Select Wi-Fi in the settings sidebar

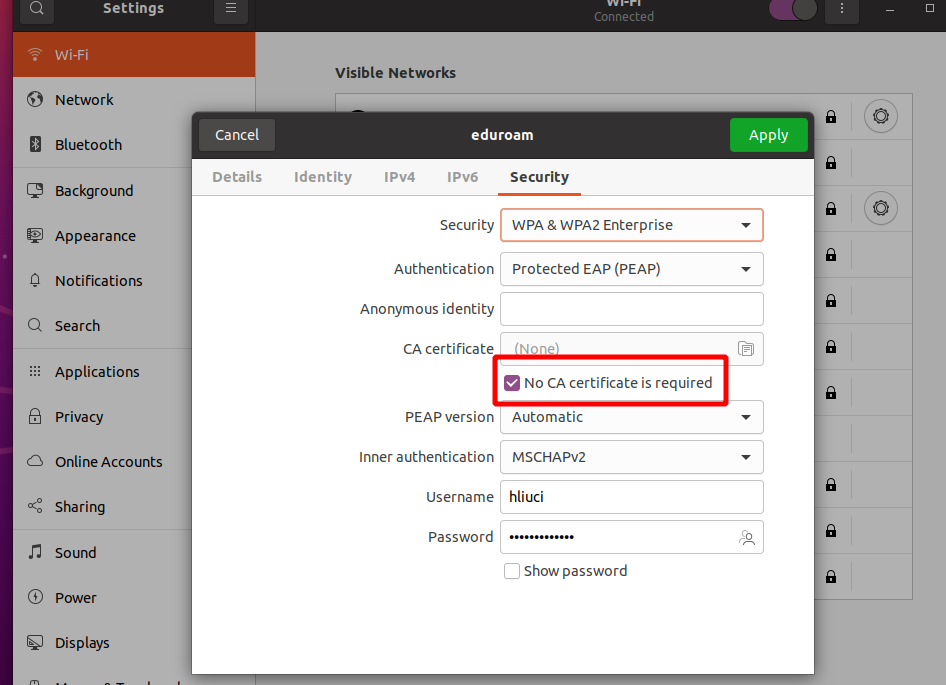pyautogui.click(x=134, y=54)
